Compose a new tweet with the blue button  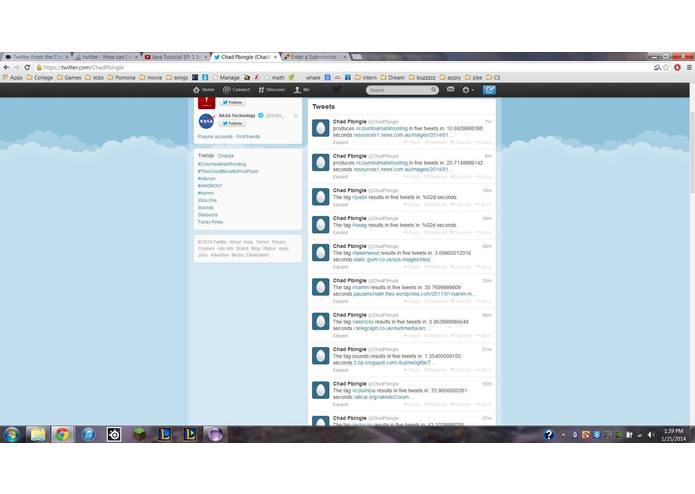(x=489, y=90)
